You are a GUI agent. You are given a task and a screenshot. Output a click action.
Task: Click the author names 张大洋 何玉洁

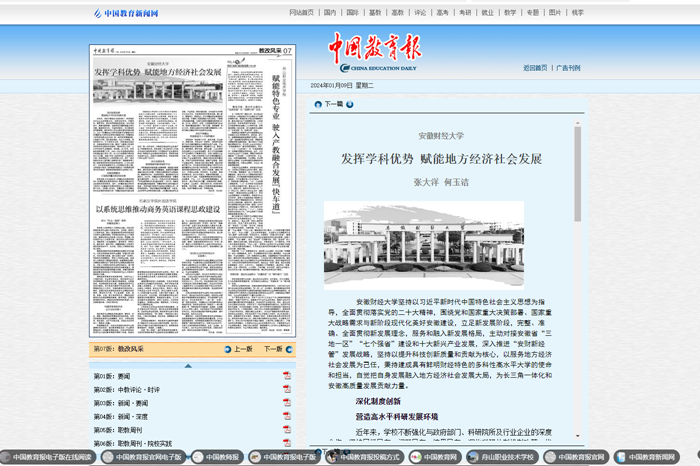tap(441, 182)
